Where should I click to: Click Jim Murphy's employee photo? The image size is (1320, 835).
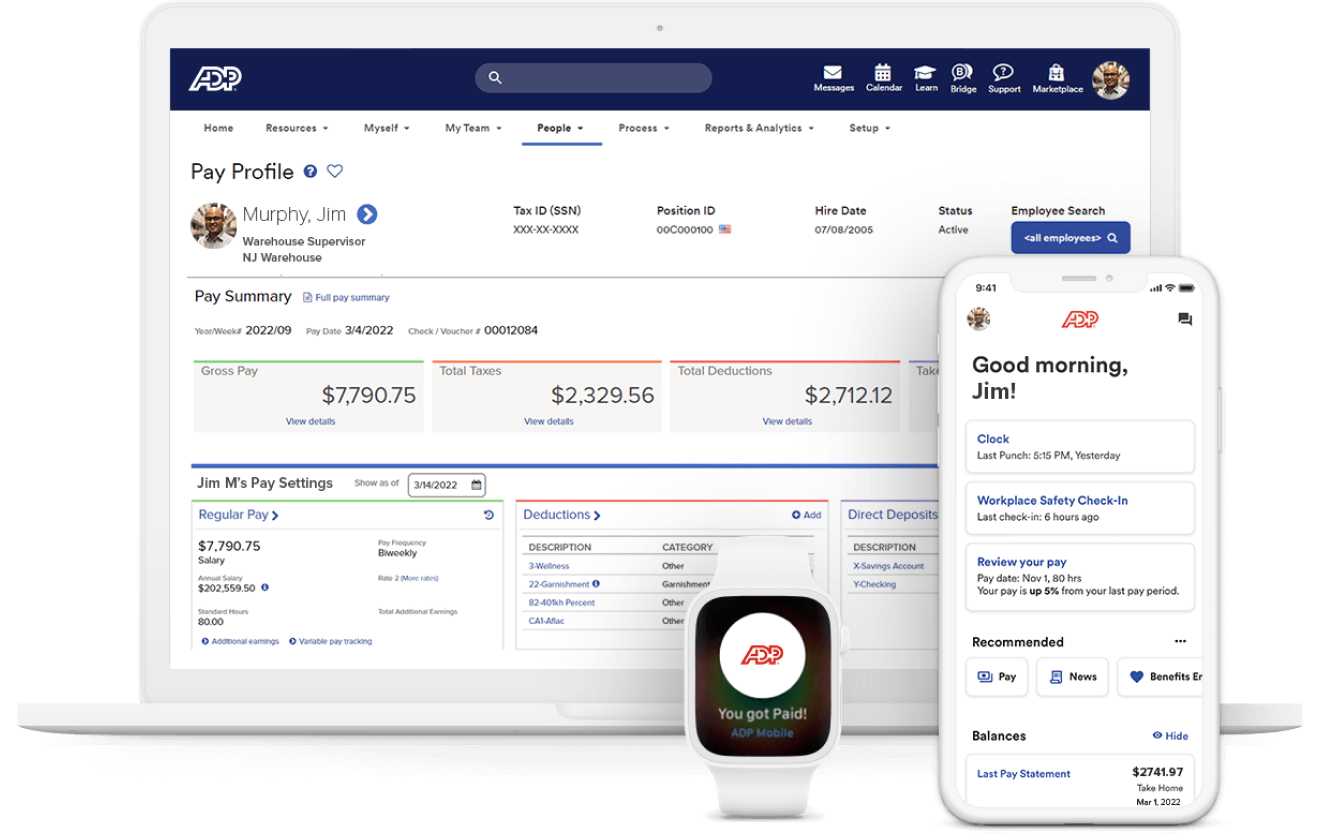click(213, 226)
